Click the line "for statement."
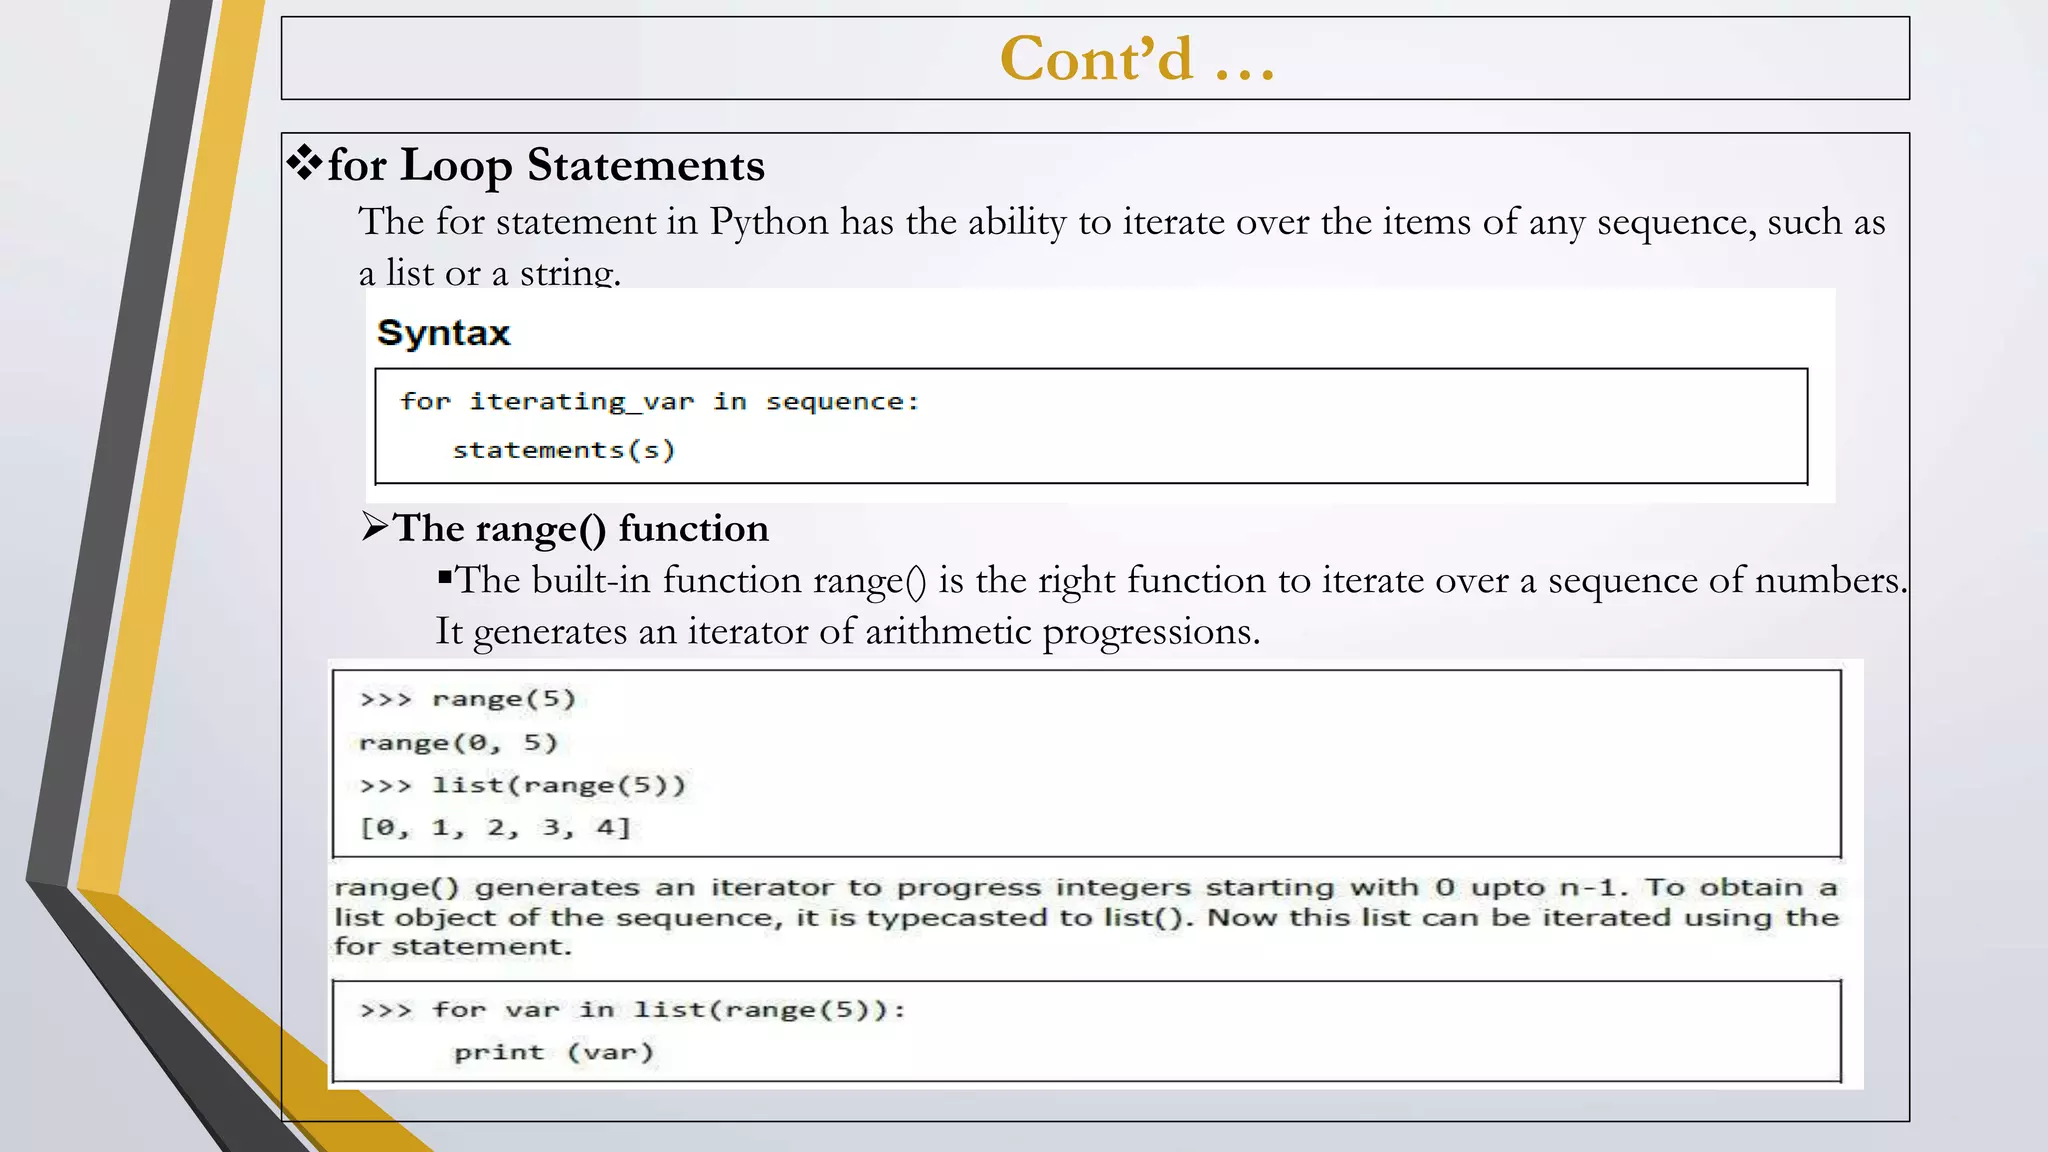 452,947
